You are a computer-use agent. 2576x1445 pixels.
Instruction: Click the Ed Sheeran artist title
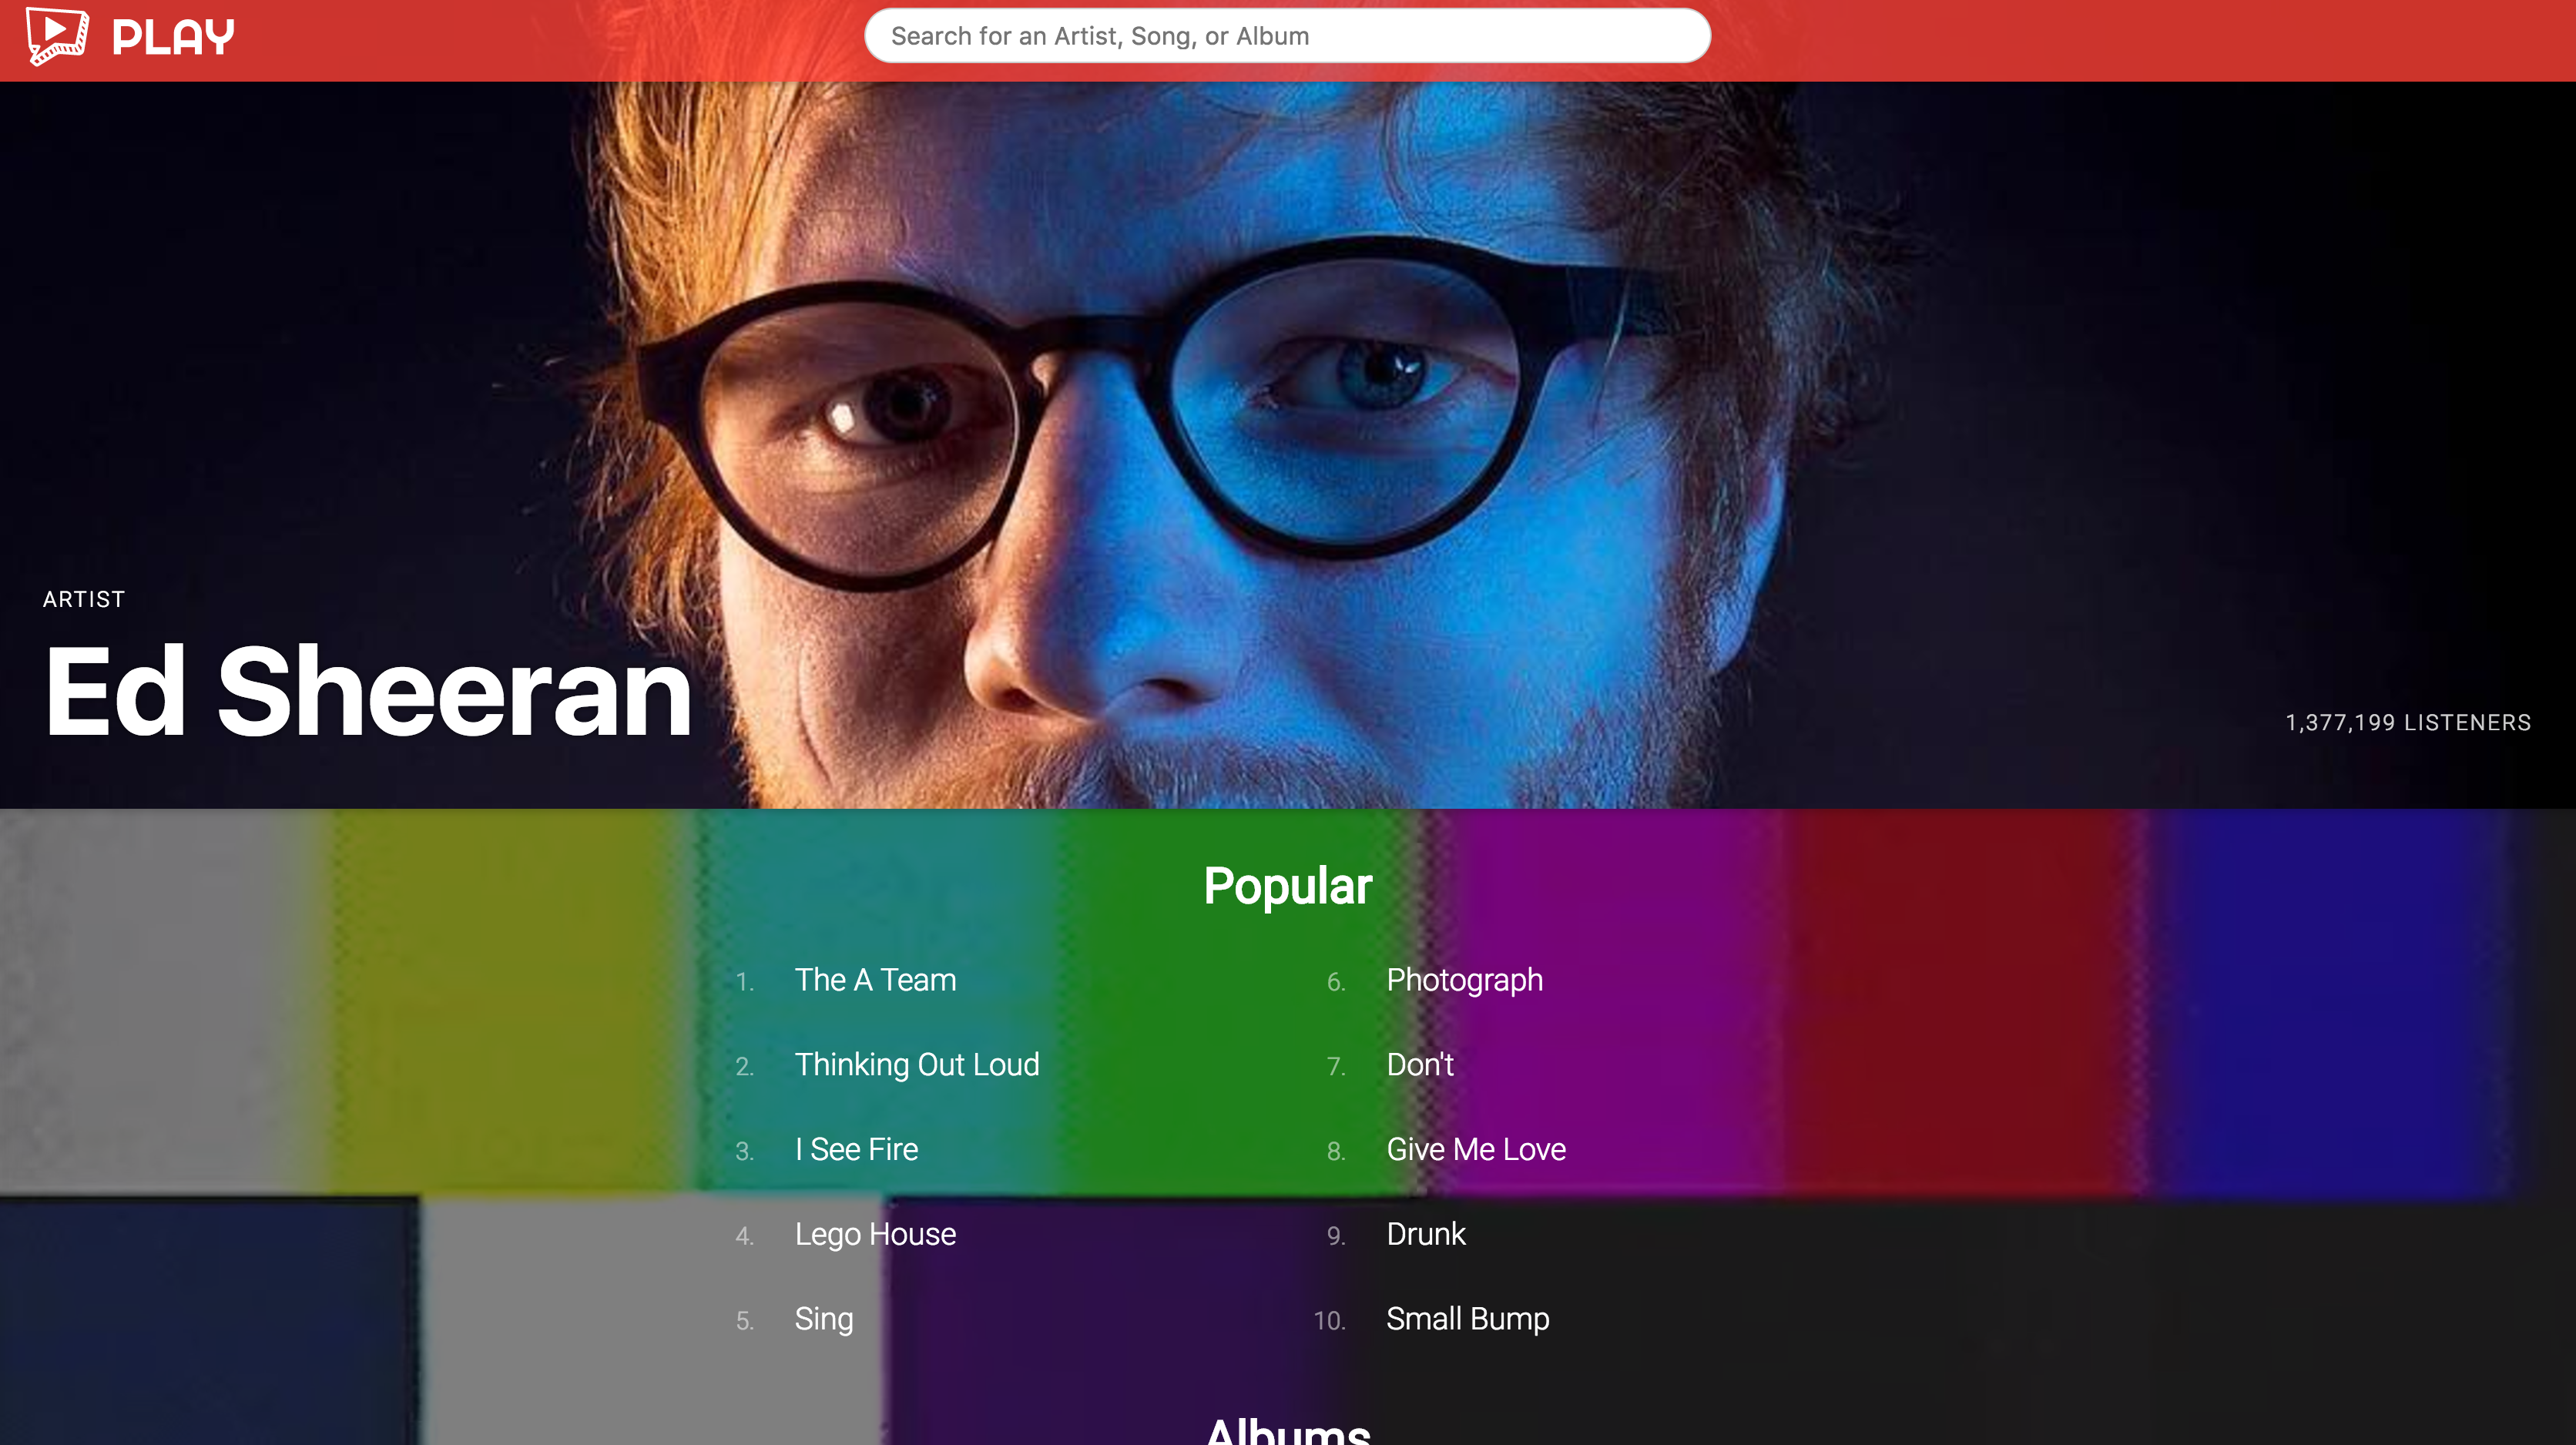(x=368, y=691)
